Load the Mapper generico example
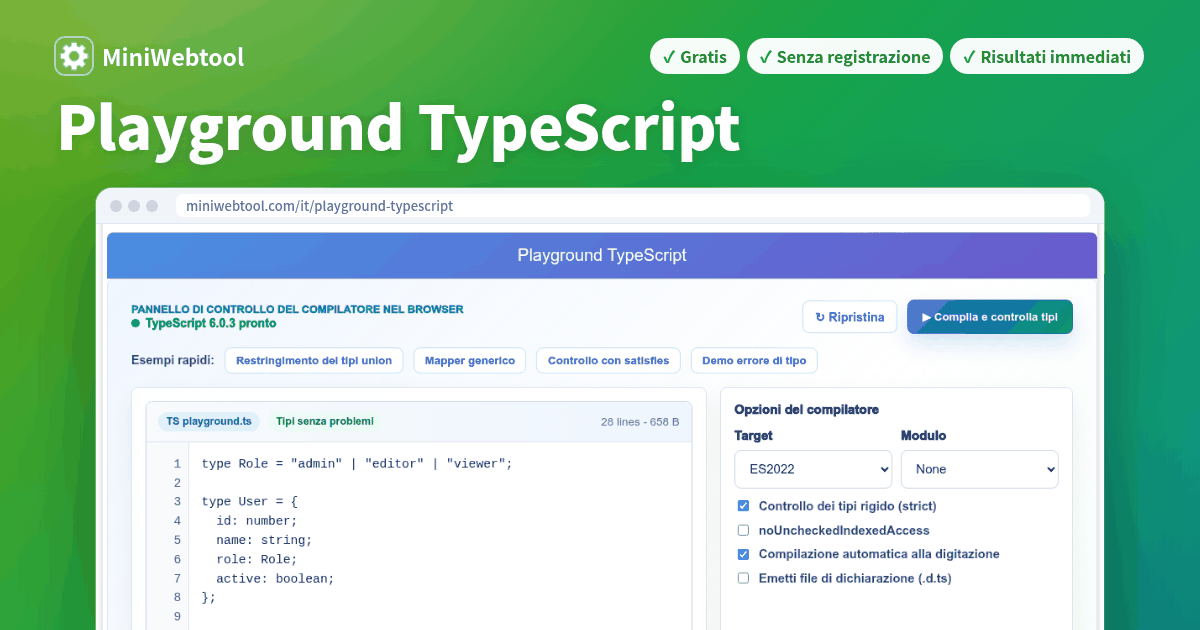 point(470,360)
